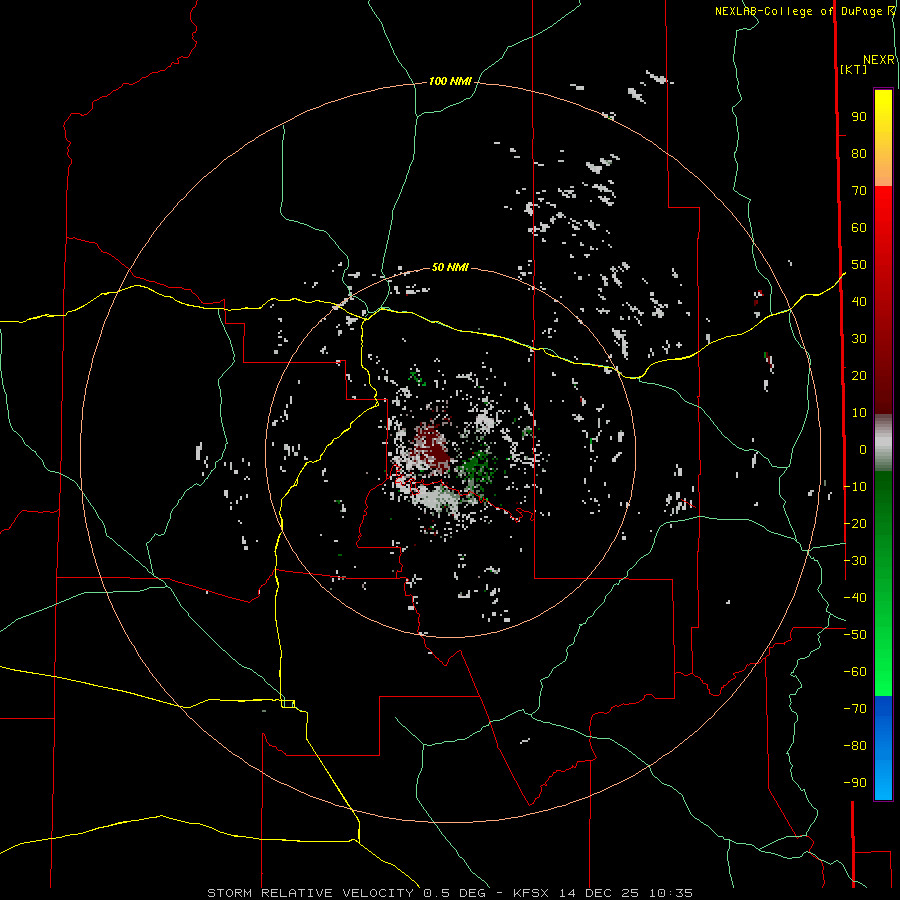Image resolution: width=900 pixels, height=900 pixels.
Task: Select the 80 value on the velocity scale
Action: (859, 154)
